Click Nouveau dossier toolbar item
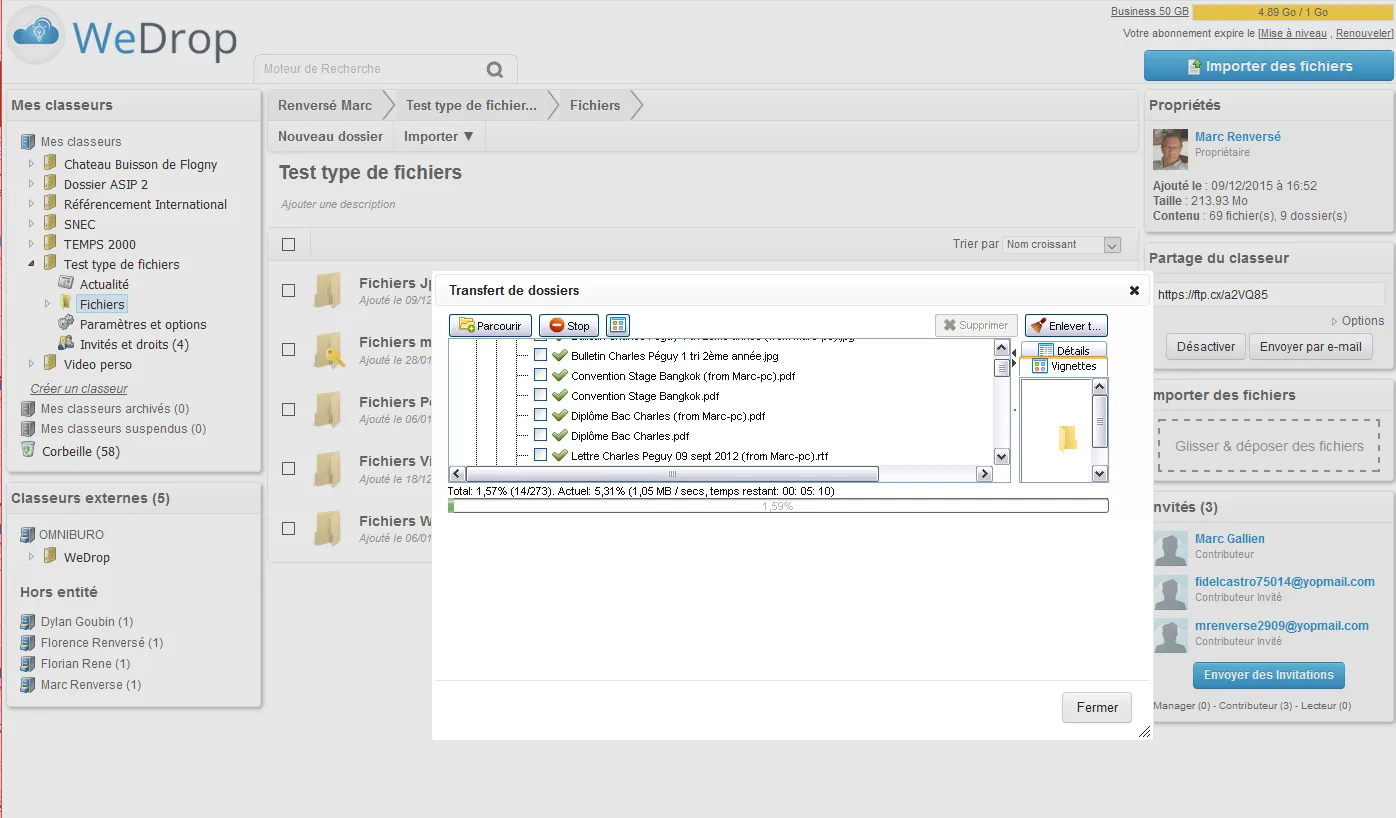The width and height of the screenshot is (1396, 818). 330,136
